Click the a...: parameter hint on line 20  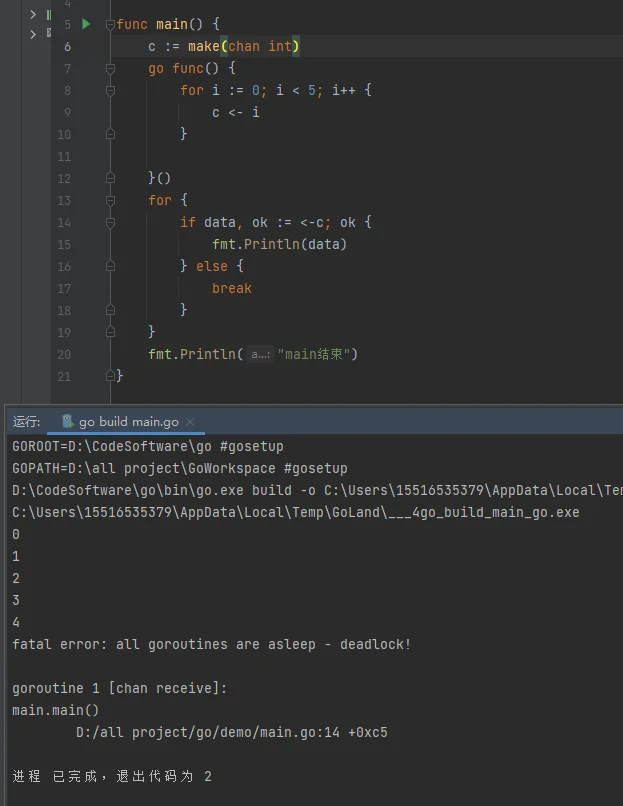click(261, 355)
